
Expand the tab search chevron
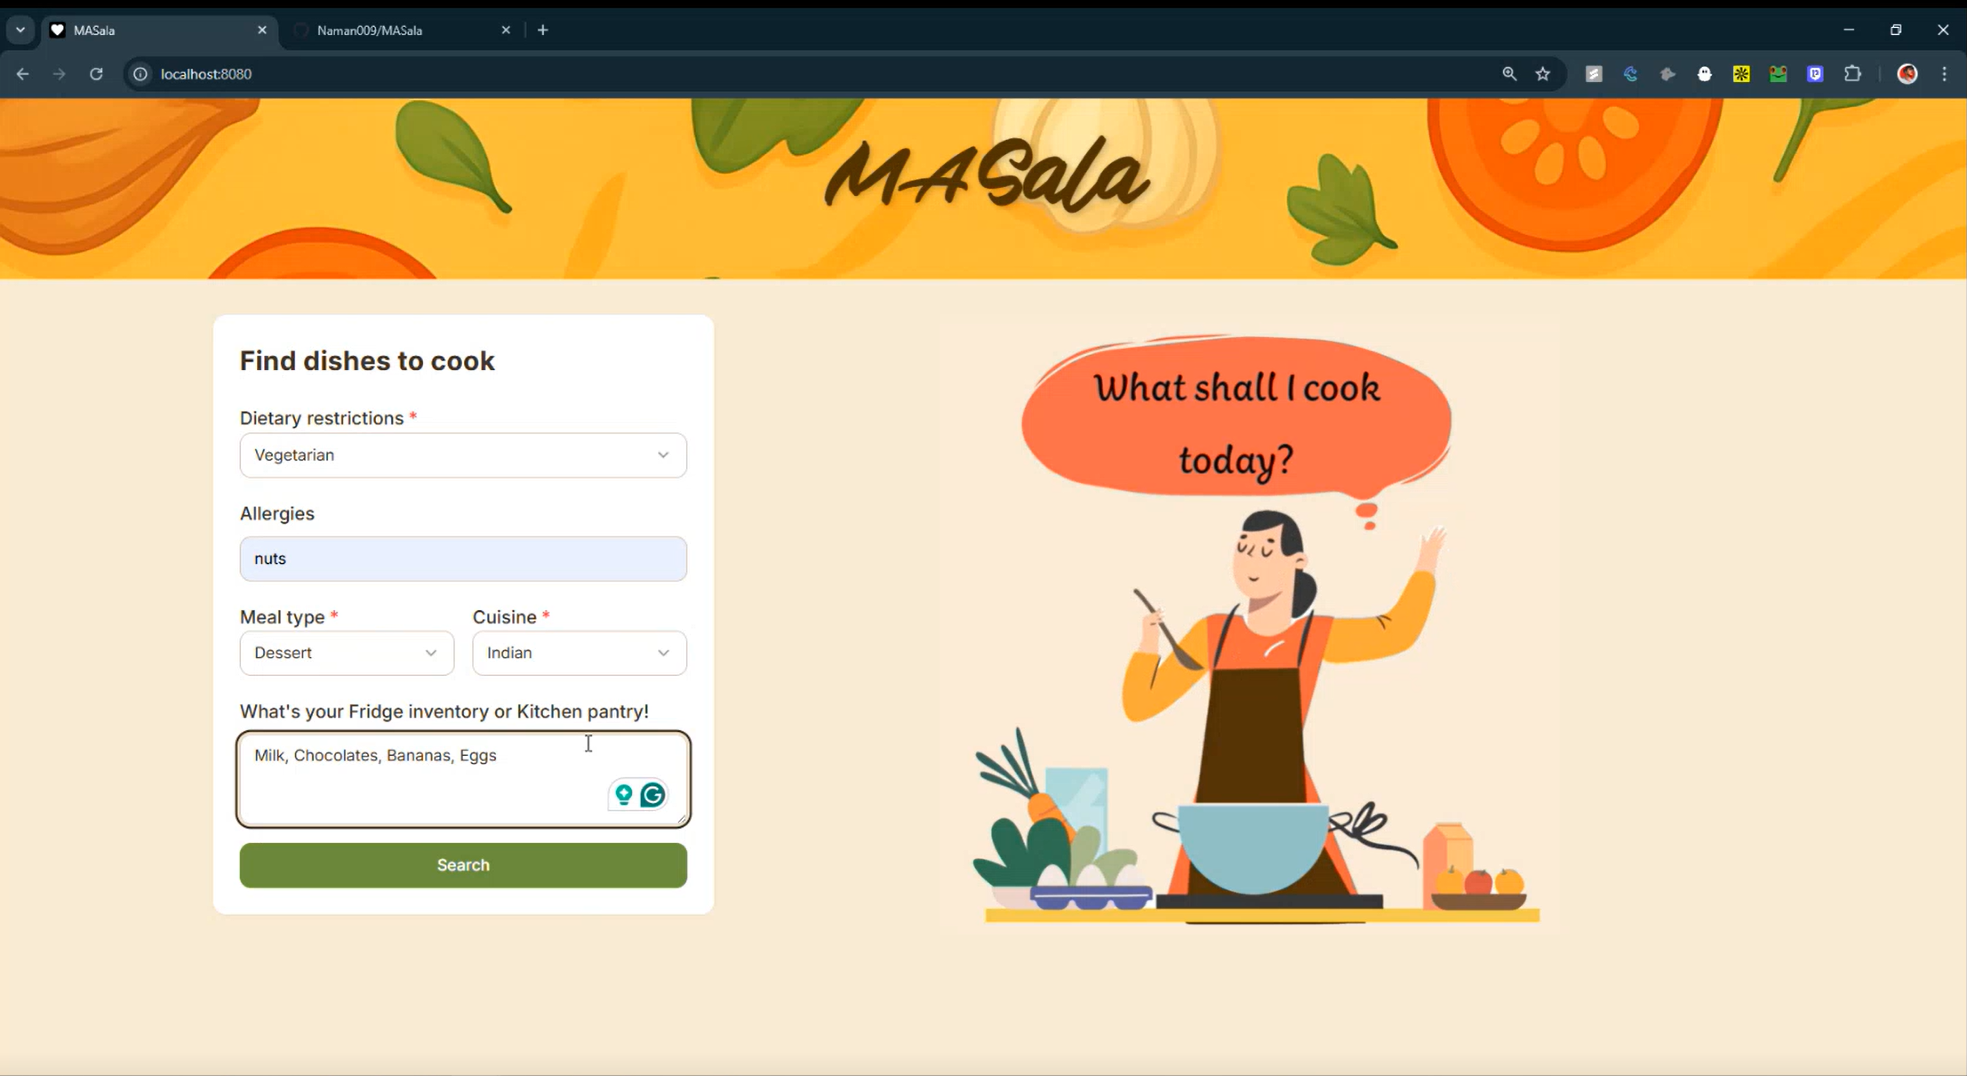(20, 30)
